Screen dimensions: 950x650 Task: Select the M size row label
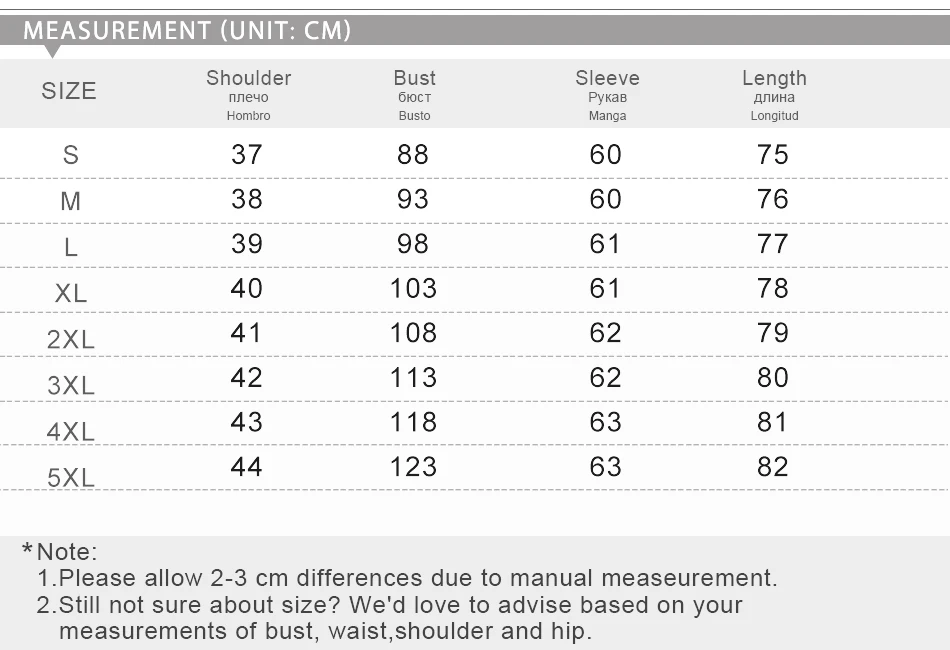[x=71, y=201]
